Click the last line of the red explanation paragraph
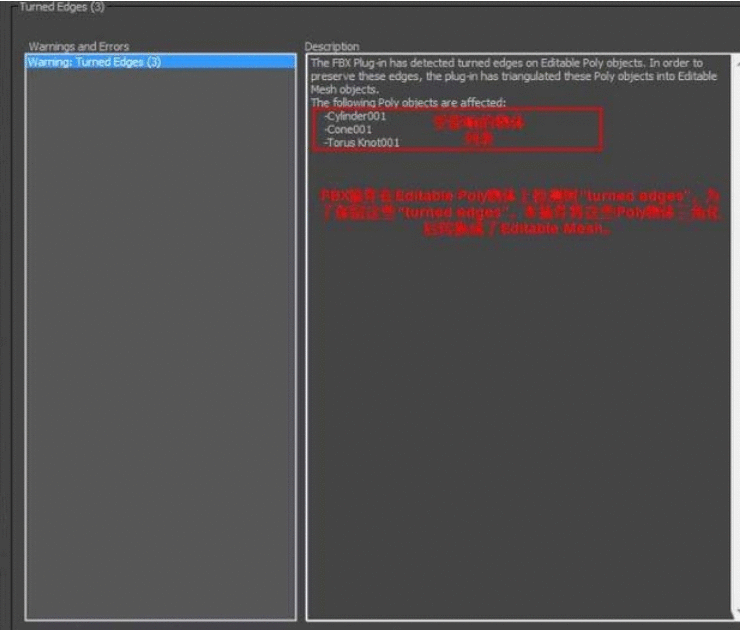This screenshot has width=740, height=630. 510,230
